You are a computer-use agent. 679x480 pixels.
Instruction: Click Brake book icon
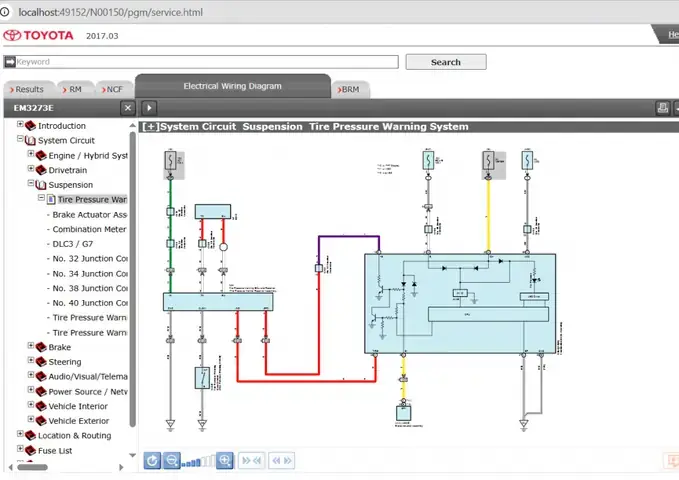[x=41, y=347]
